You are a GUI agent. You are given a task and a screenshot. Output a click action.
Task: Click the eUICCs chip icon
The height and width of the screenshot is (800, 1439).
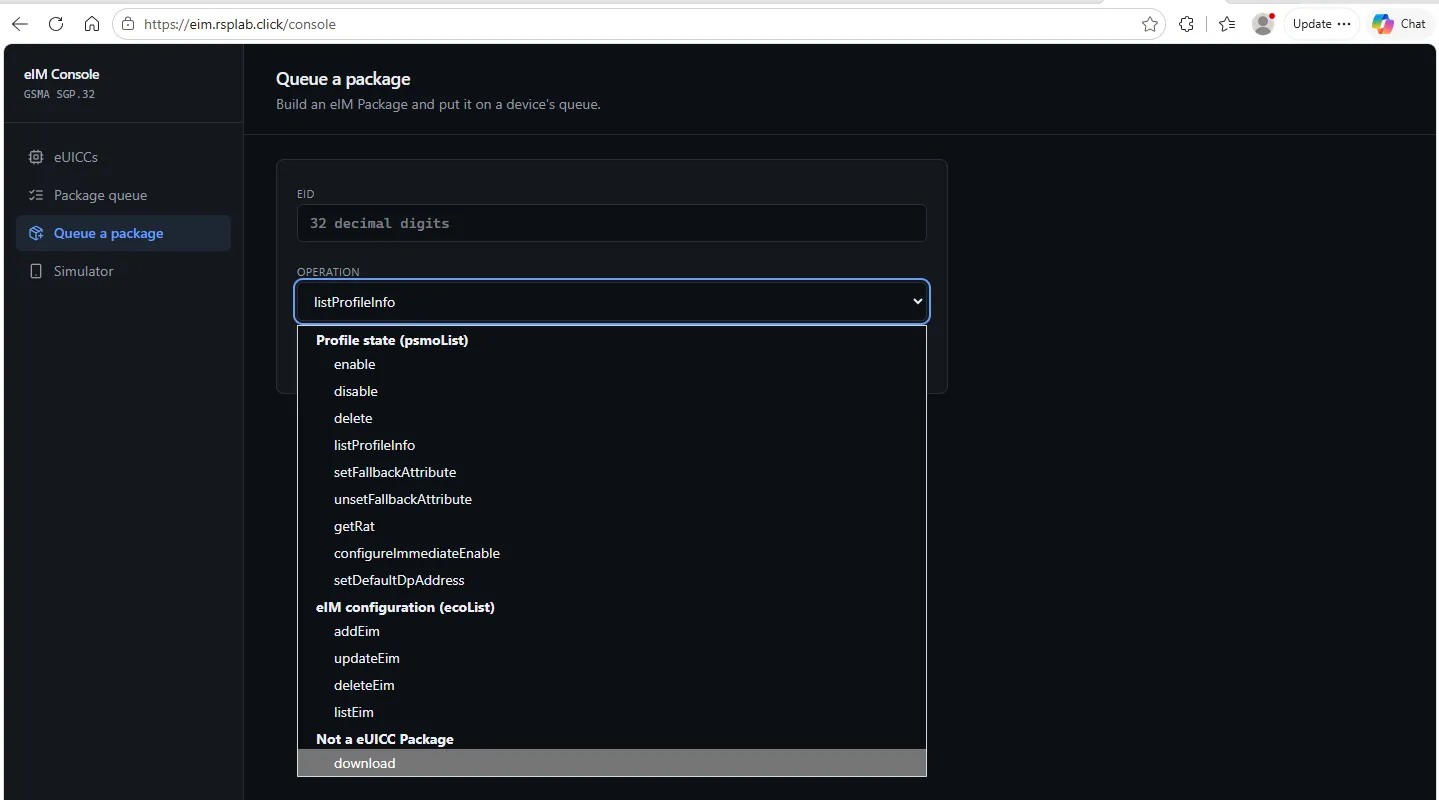(x=36, y=157)
